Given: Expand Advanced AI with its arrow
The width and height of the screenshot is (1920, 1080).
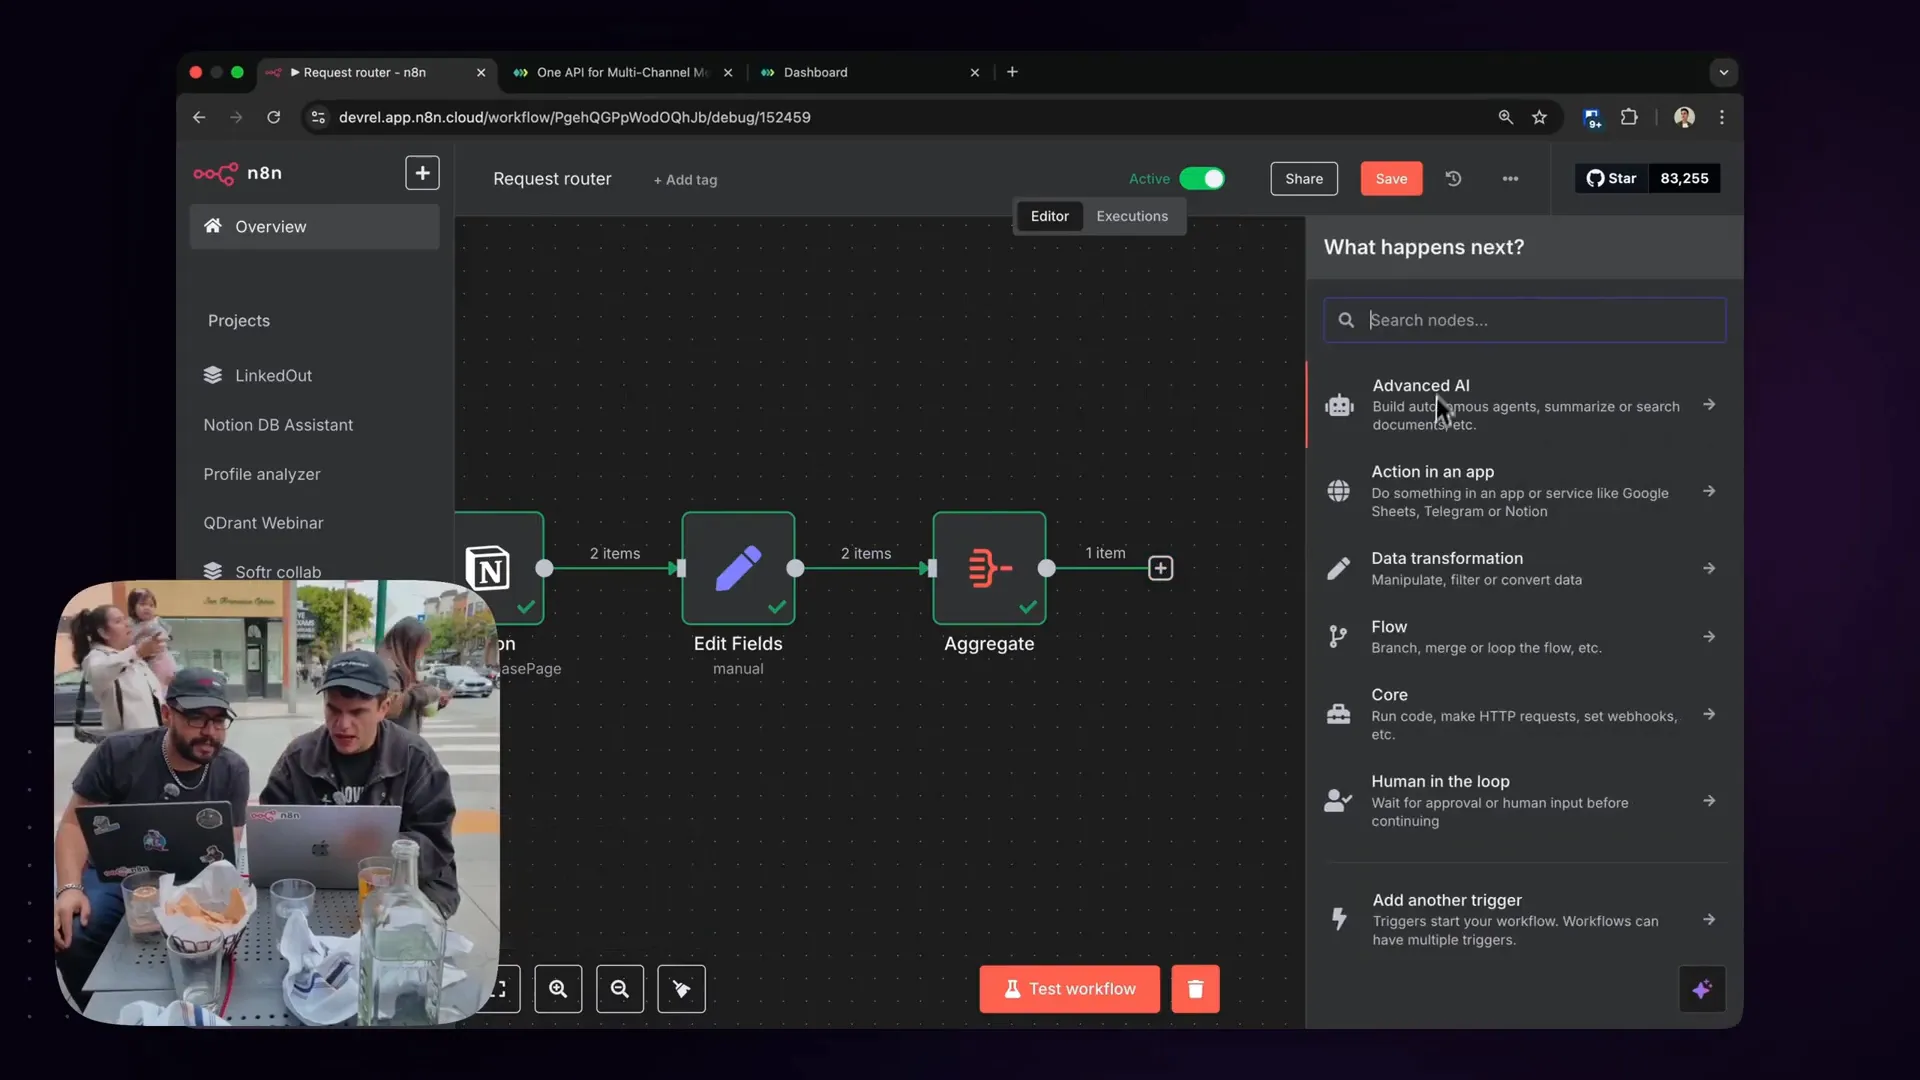Looking at the screenshot, I should tap(1709, 405).
